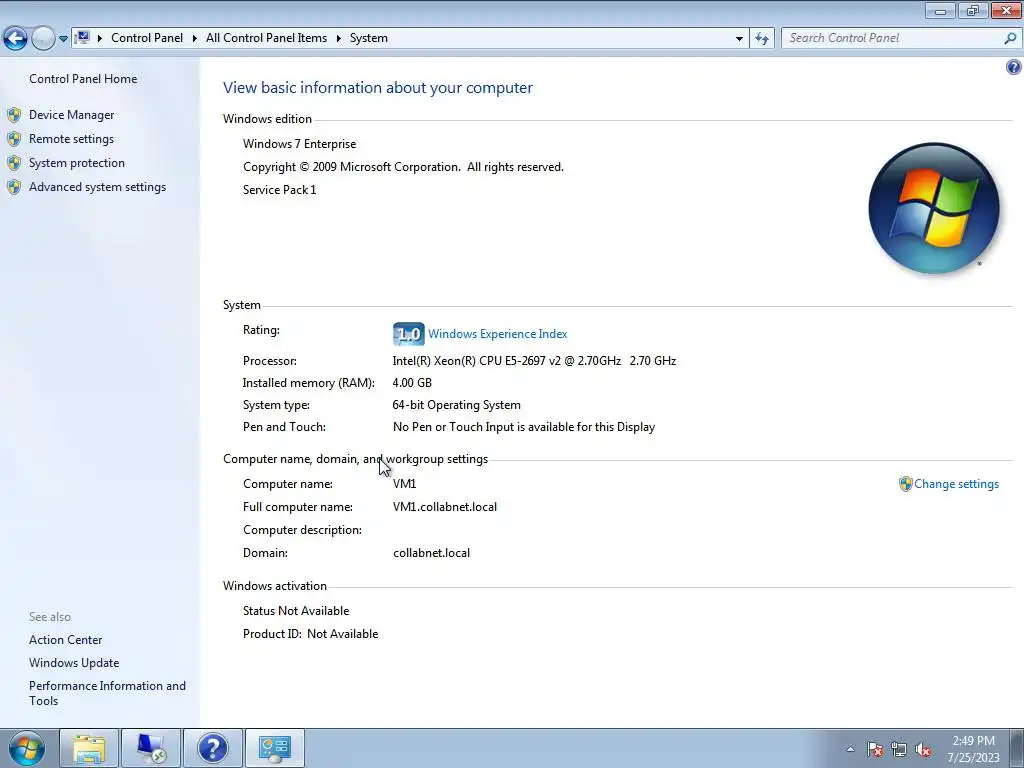Click the Show desktop button
The height and width of the screenshot is (768, 1024).
[1016, 748]
